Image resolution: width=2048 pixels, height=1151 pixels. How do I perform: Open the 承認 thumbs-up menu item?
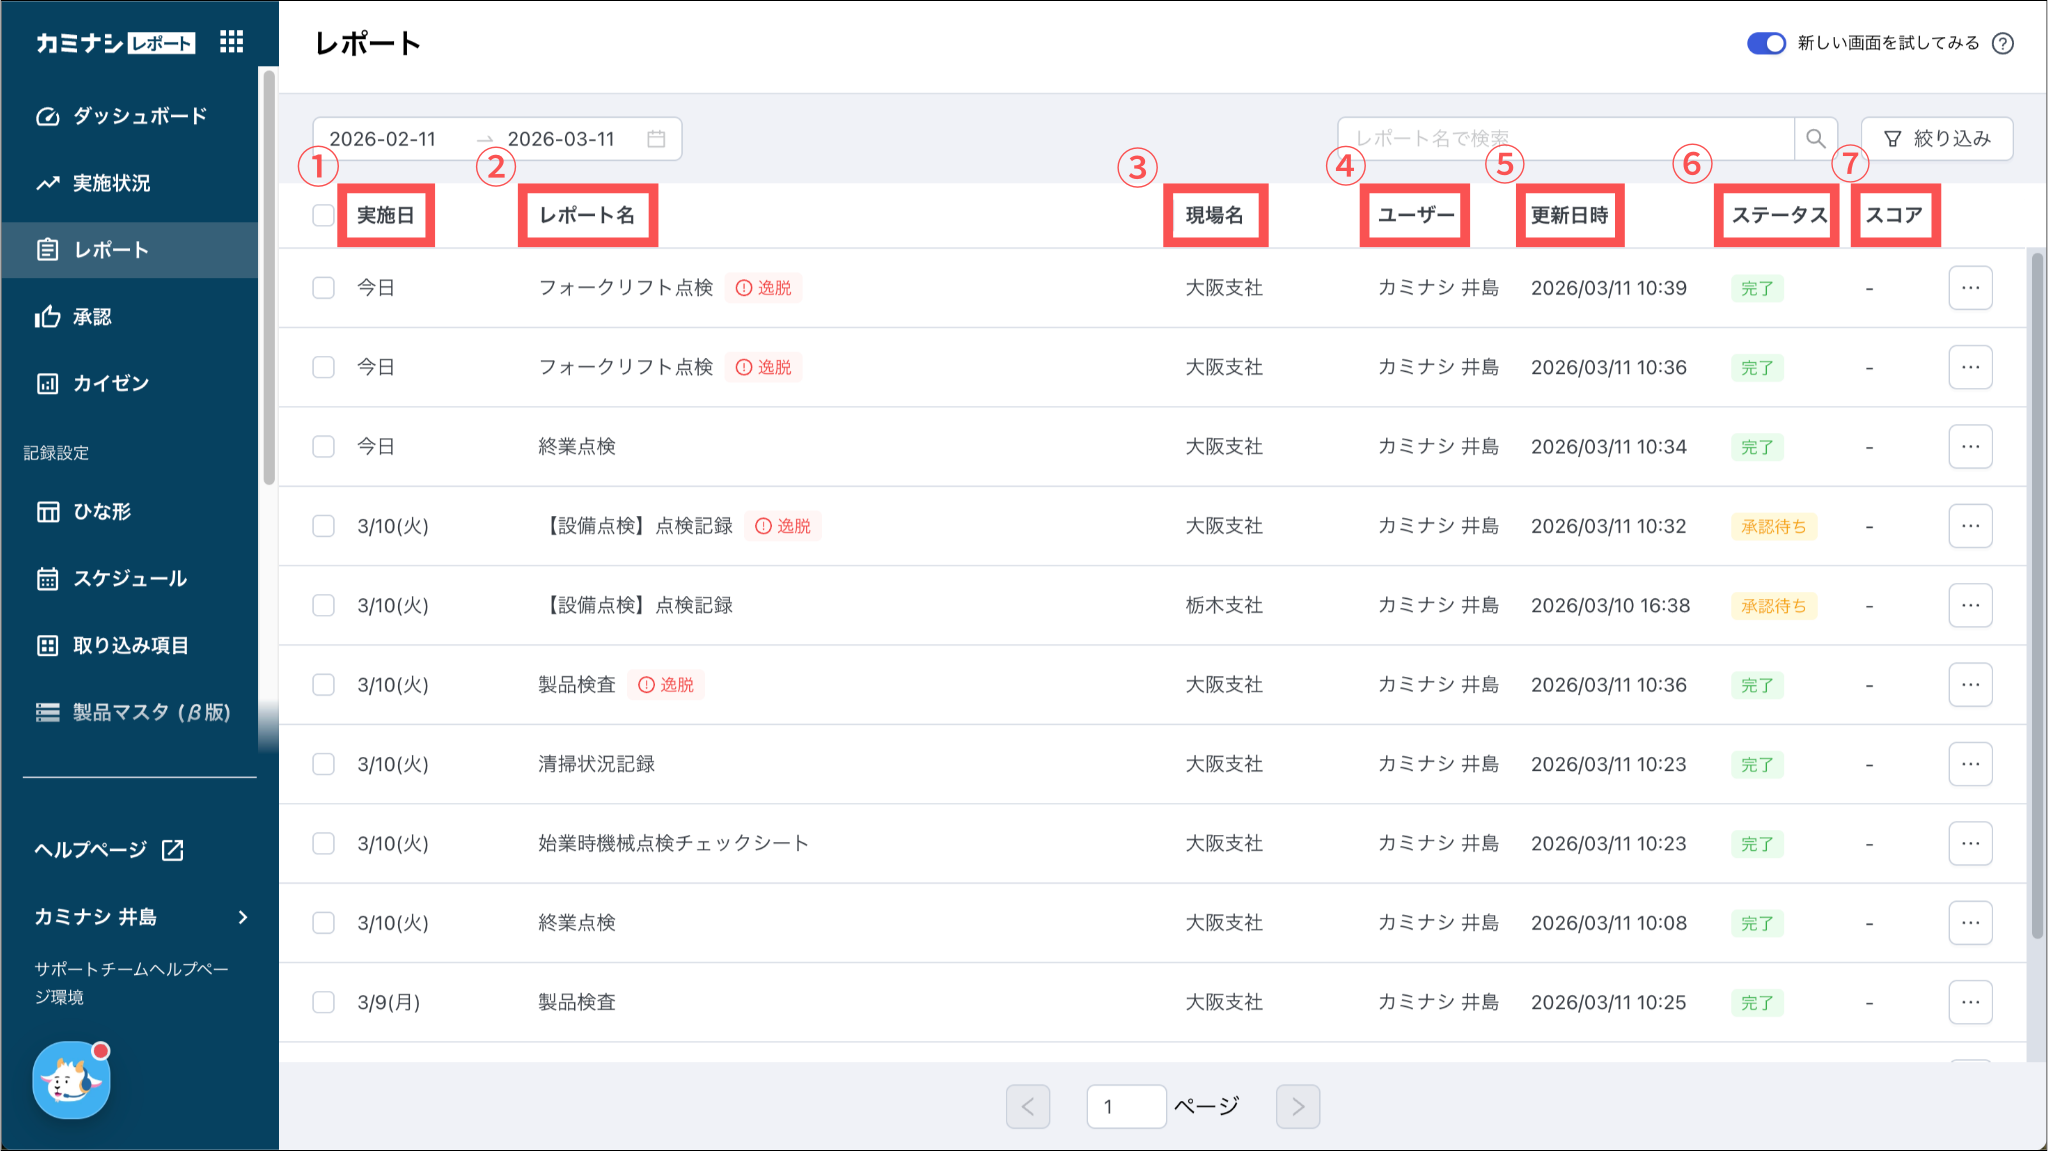pyautogui.click(x=92, y=317)
